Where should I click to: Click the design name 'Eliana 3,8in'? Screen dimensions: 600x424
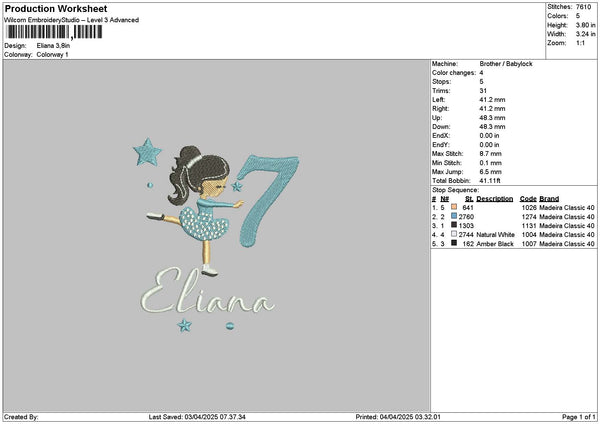click(53, 46)
